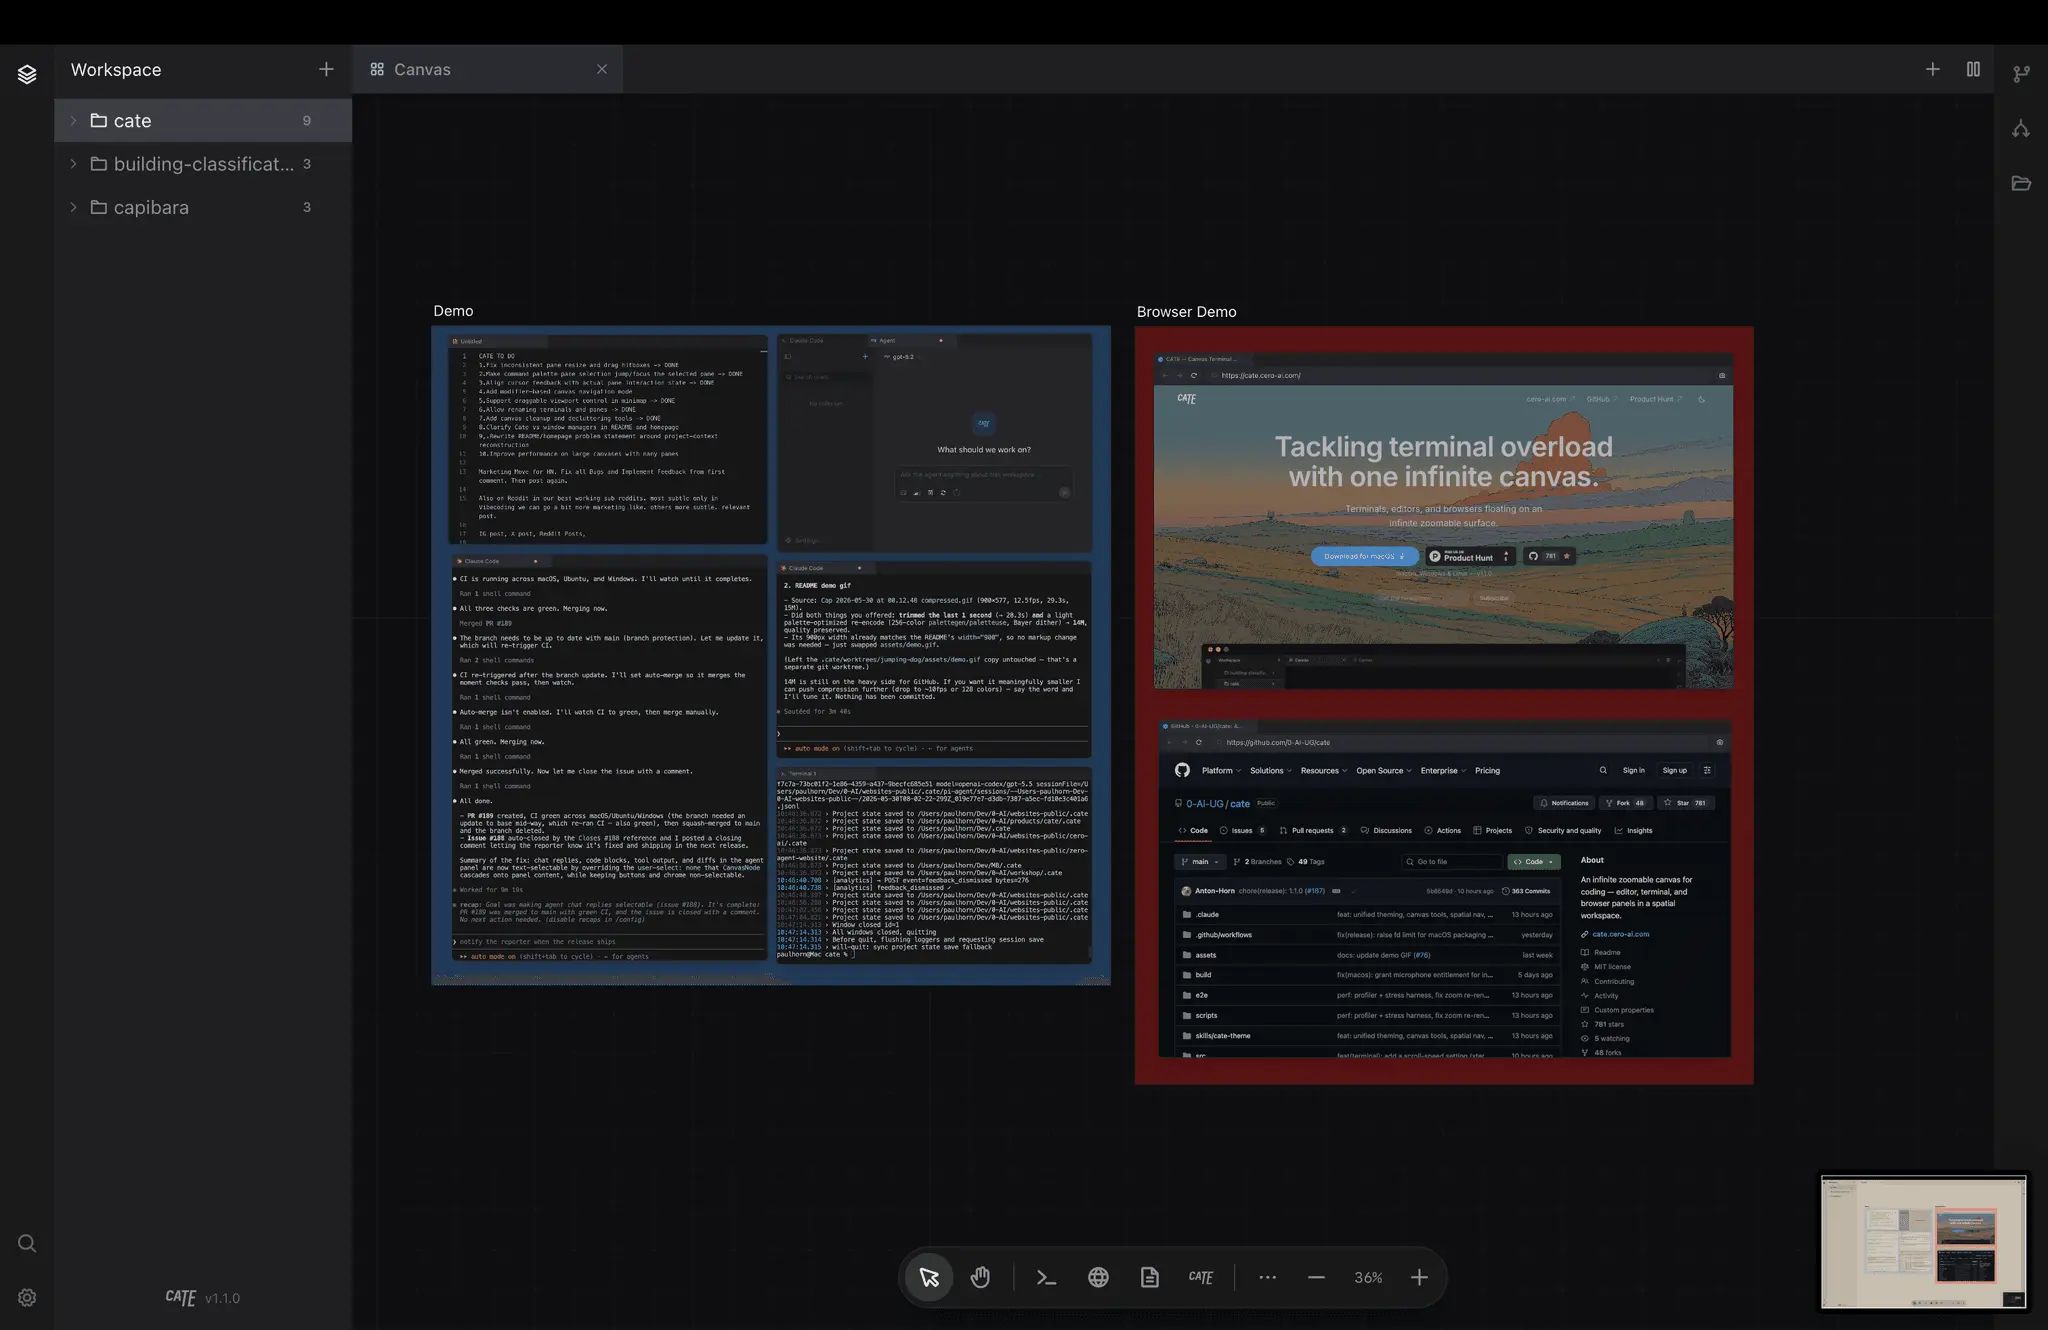
Task: Open the GitHub Pull requests tab
Action: [x=1313, y=830]
